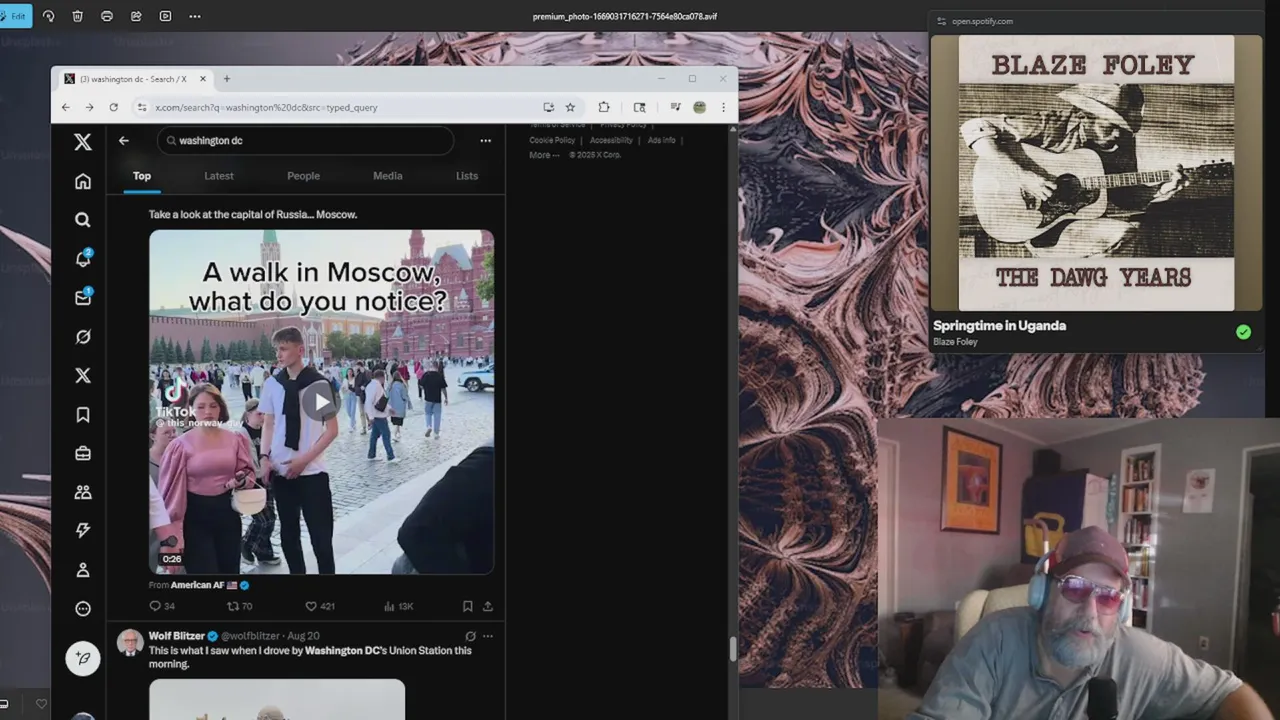Open browser extensions puzzle icon
This screenshot has height=720, width=1280.
(x=604, y=107)
